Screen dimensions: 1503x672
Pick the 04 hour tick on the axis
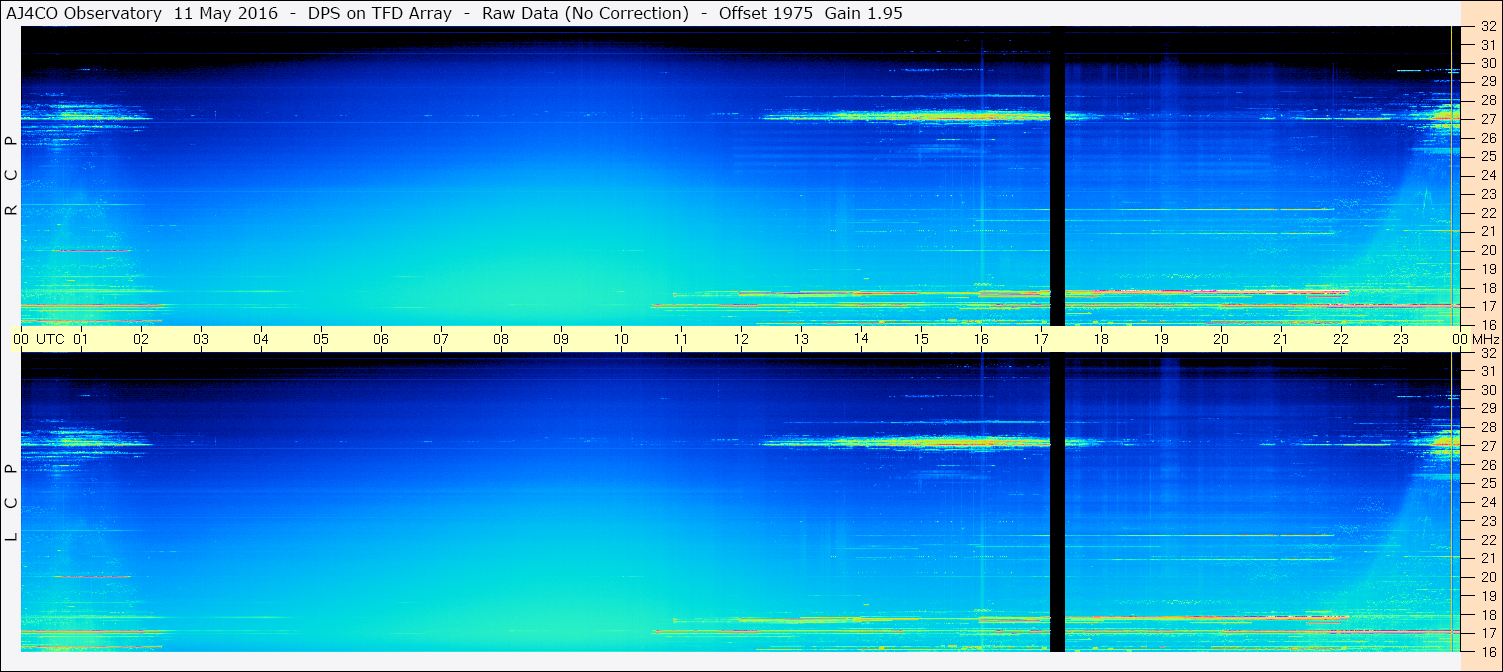(x=261, y=339)
